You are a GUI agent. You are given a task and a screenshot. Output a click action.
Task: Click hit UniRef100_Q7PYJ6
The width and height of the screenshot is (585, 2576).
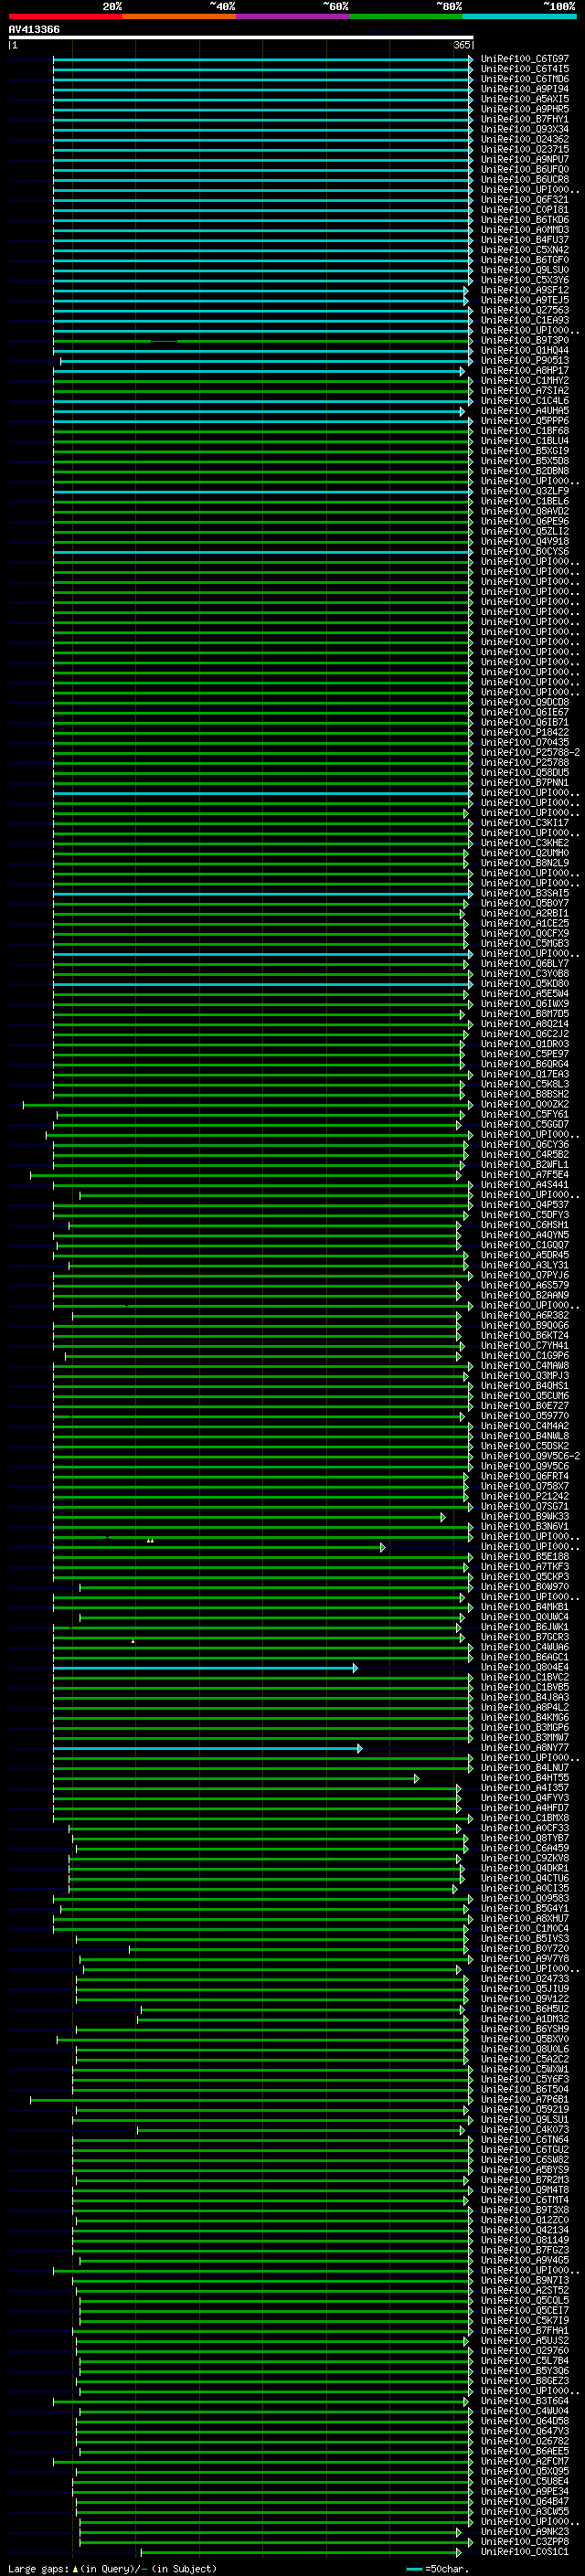(x=525, y=1275)
